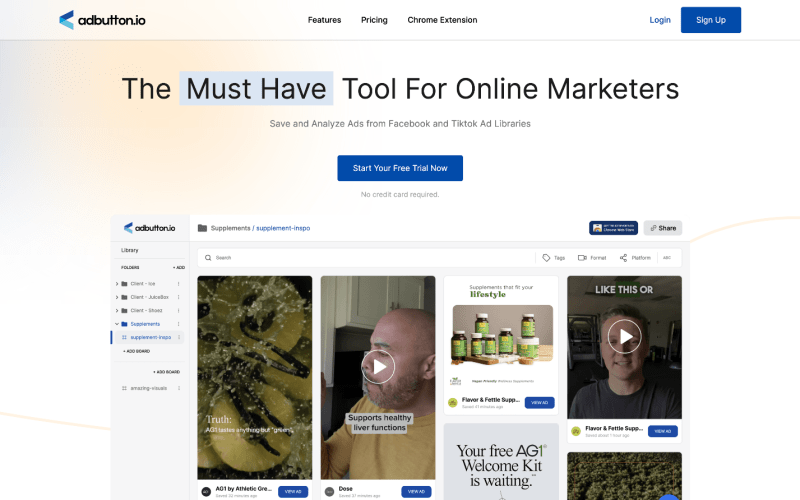Image resolution: width=800 pixels, height=500 pixels.
Task: Select the supplement-inspo board
Action: pyautogui.click(x=149, y=337)
